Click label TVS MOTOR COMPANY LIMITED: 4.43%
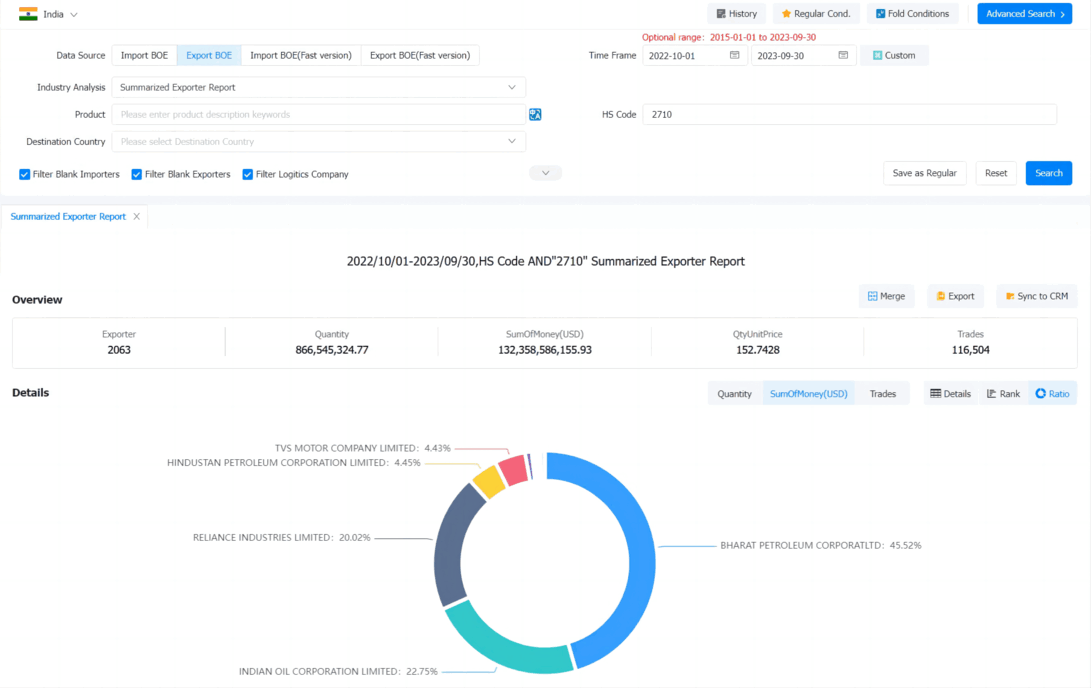1091x688 pixels. click(x=363, y=448)
